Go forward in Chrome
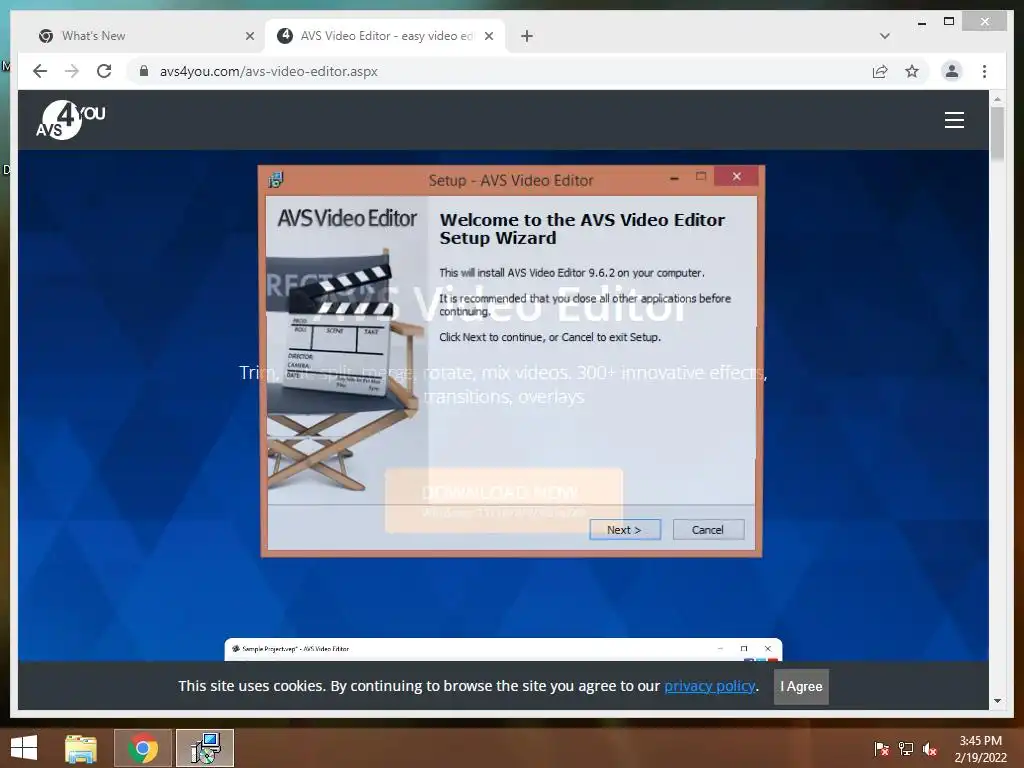This screenshot has width=1024, height=768. click(x=72, y=71)
